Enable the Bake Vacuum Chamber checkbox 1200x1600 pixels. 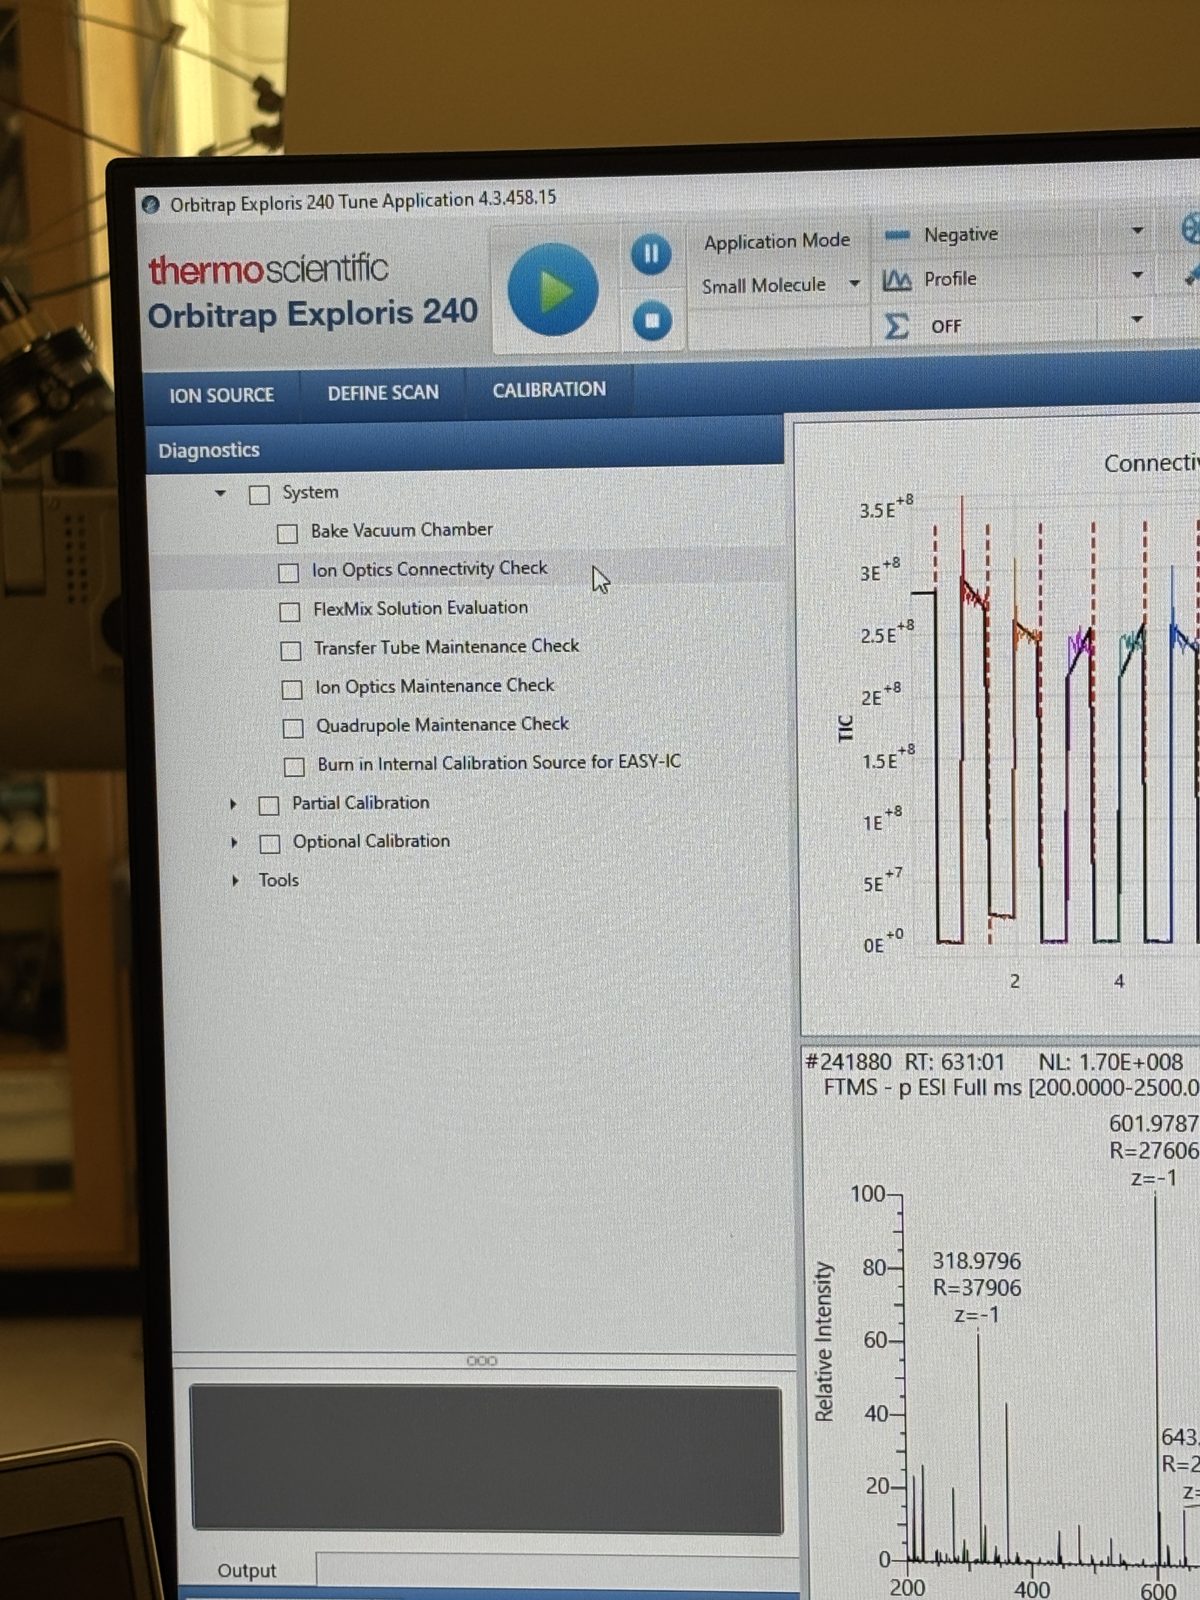tap(287, 533)
